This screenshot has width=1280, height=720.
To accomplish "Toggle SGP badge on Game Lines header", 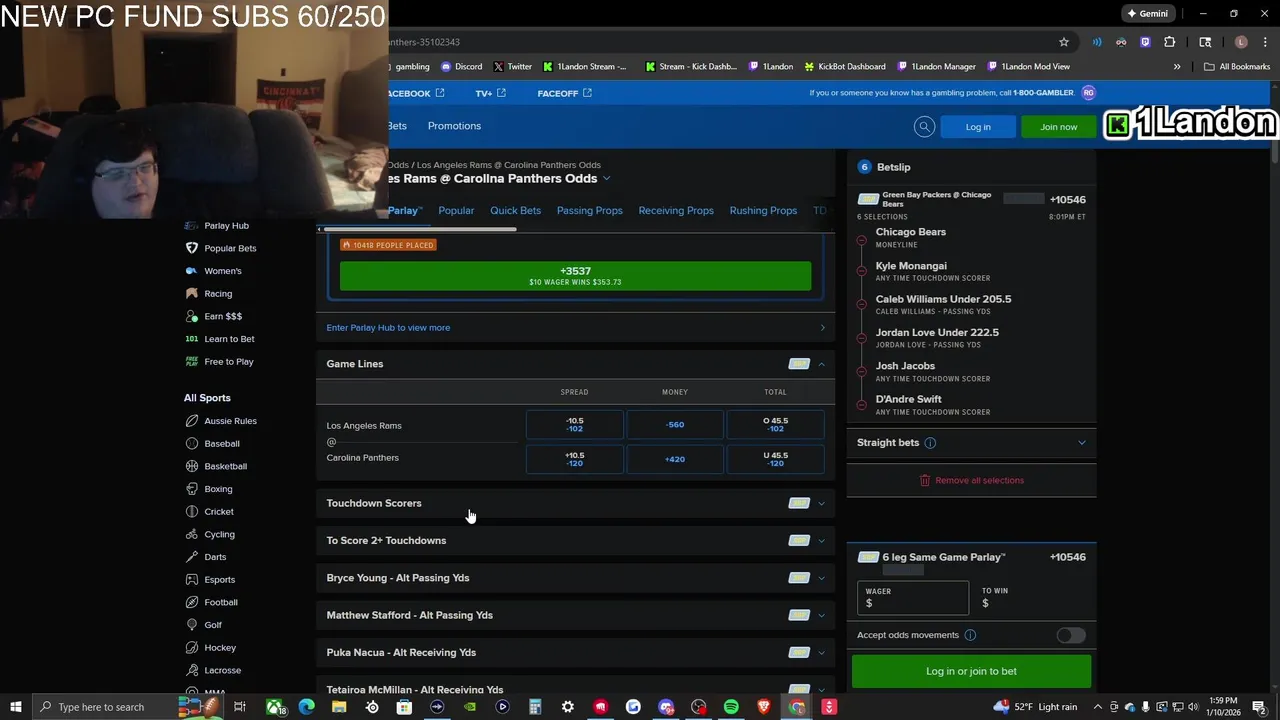I will [799, 364].
